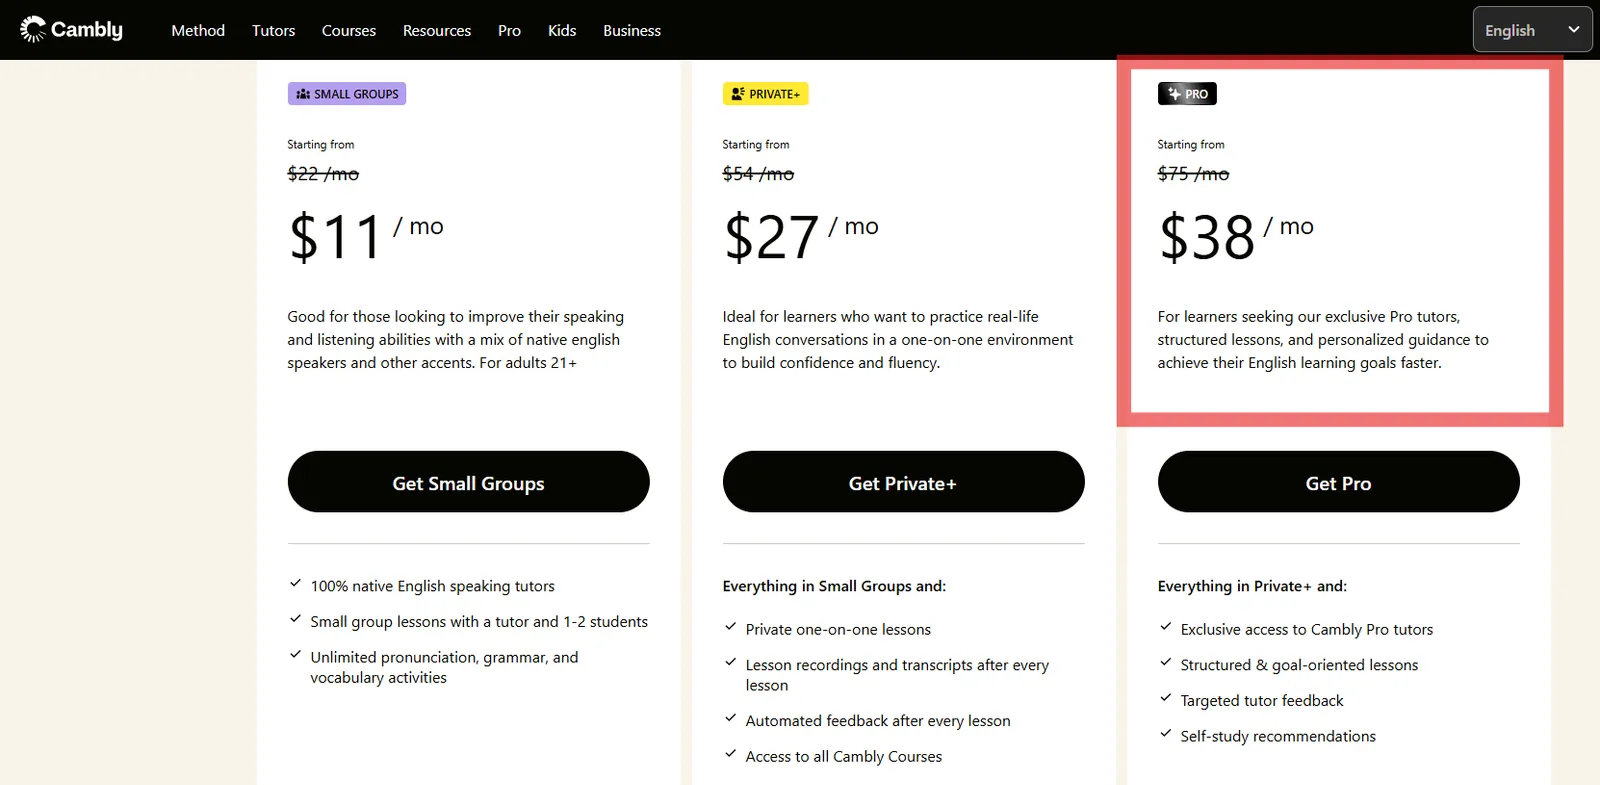The height and width of the screenshot is (785, 1600).
Task: Open the English language dropdown
Action: (1532, 29)
